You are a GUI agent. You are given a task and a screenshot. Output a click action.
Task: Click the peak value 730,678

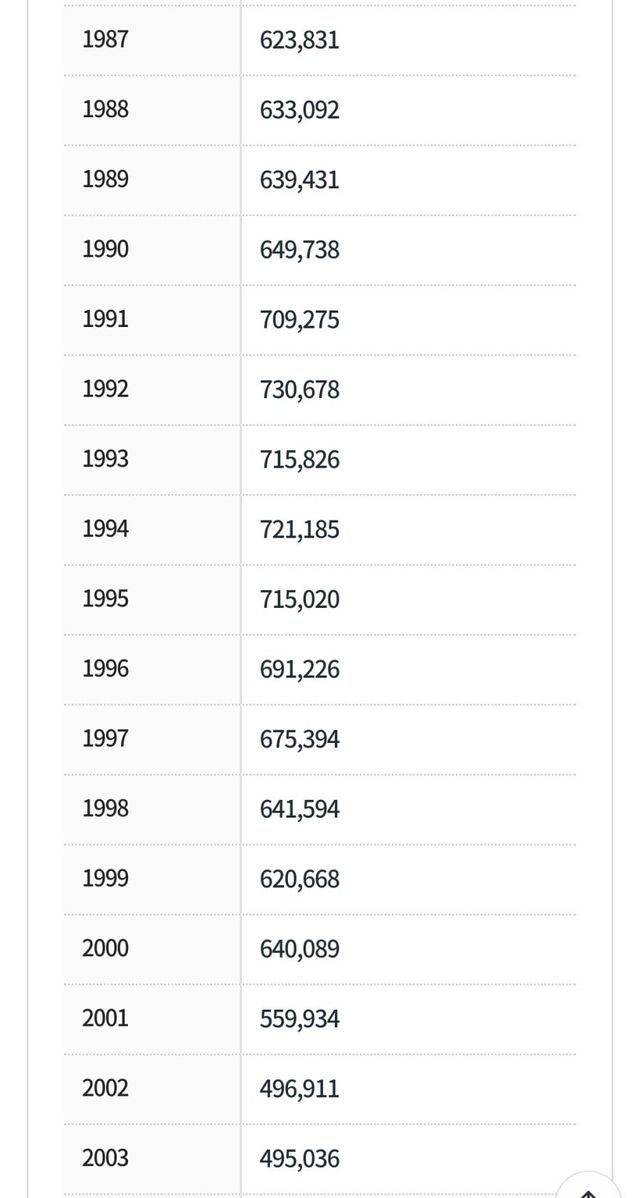coord(299,390)
